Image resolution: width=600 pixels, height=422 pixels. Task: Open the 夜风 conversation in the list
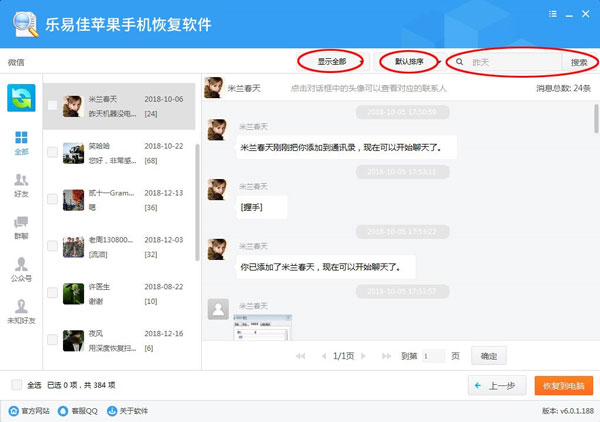pyautogui.click(x=119, y=341)
